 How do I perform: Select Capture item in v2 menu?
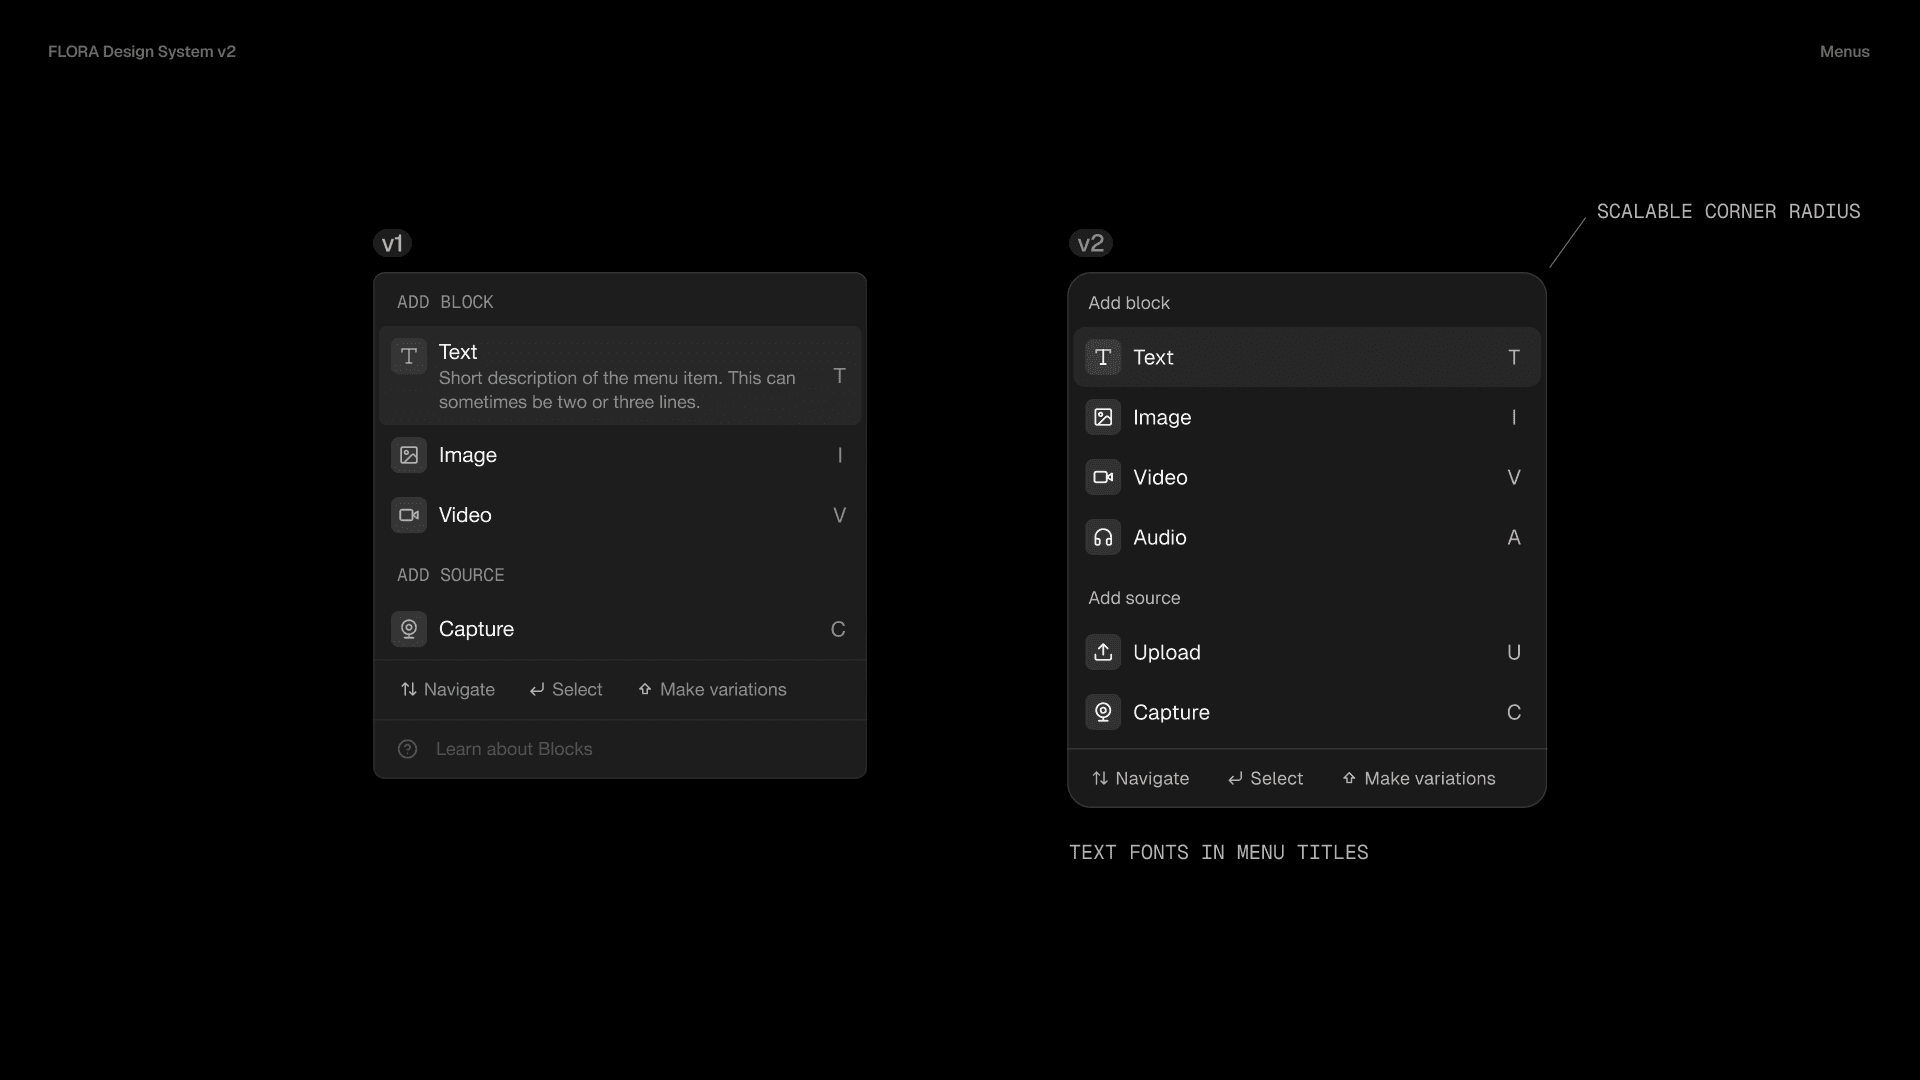[x=1305, y=713]
